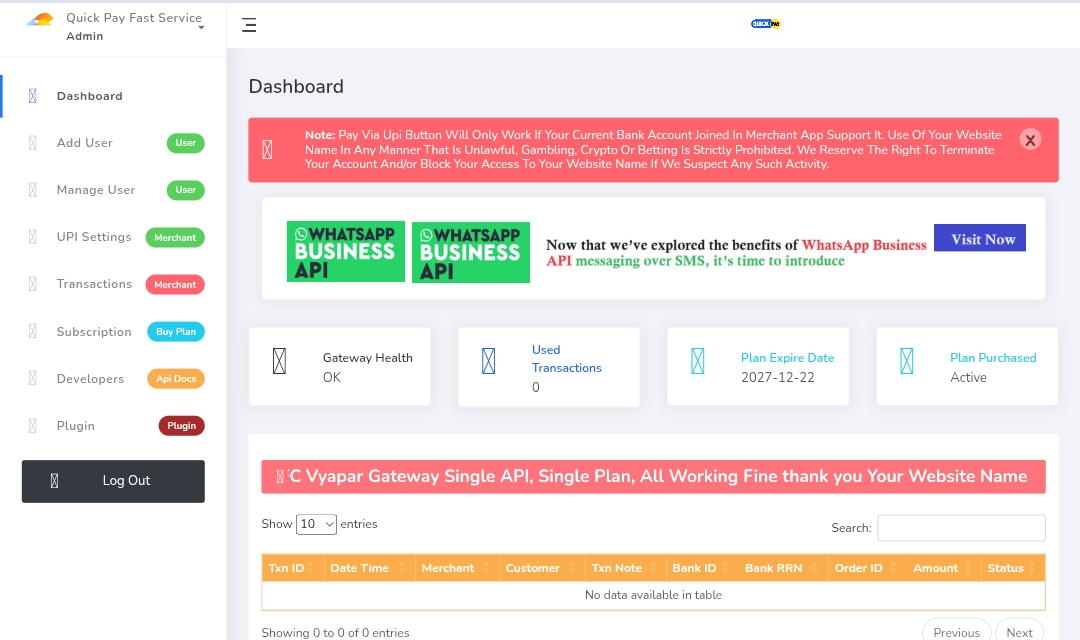
Task: Open Transactions from the sidebar
Action: tap(94, 284)
